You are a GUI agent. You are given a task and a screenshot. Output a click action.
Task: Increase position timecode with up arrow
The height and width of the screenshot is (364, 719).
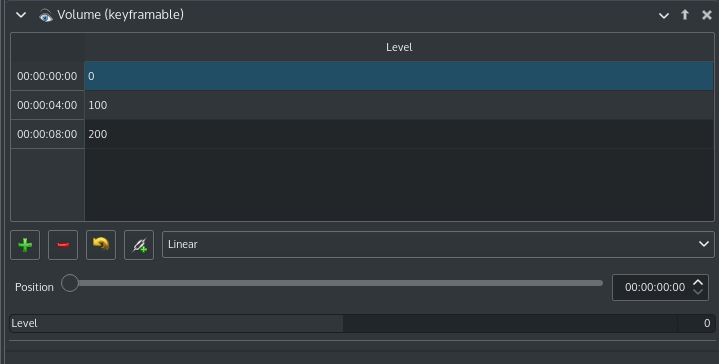(698, 282)
